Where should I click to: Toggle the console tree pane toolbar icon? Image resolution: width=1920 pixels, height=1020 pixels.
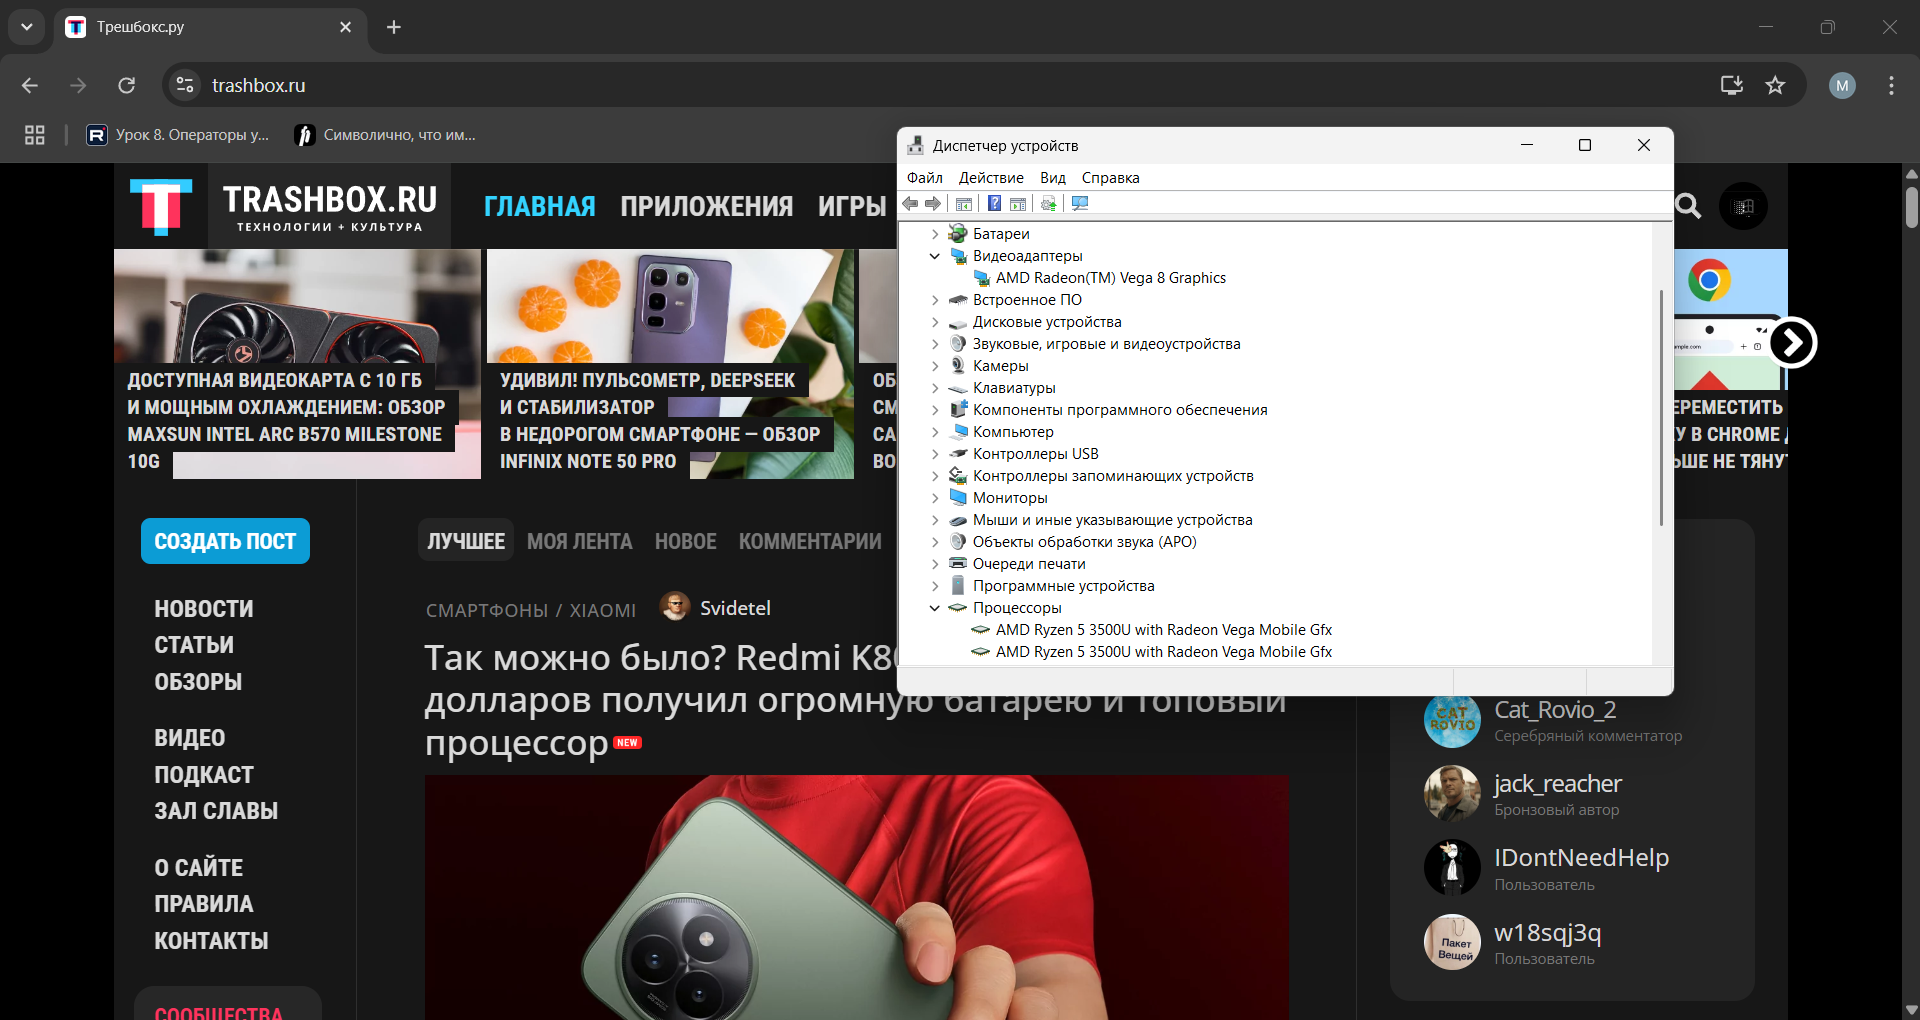pyautogui.click(x=964, y=204)
